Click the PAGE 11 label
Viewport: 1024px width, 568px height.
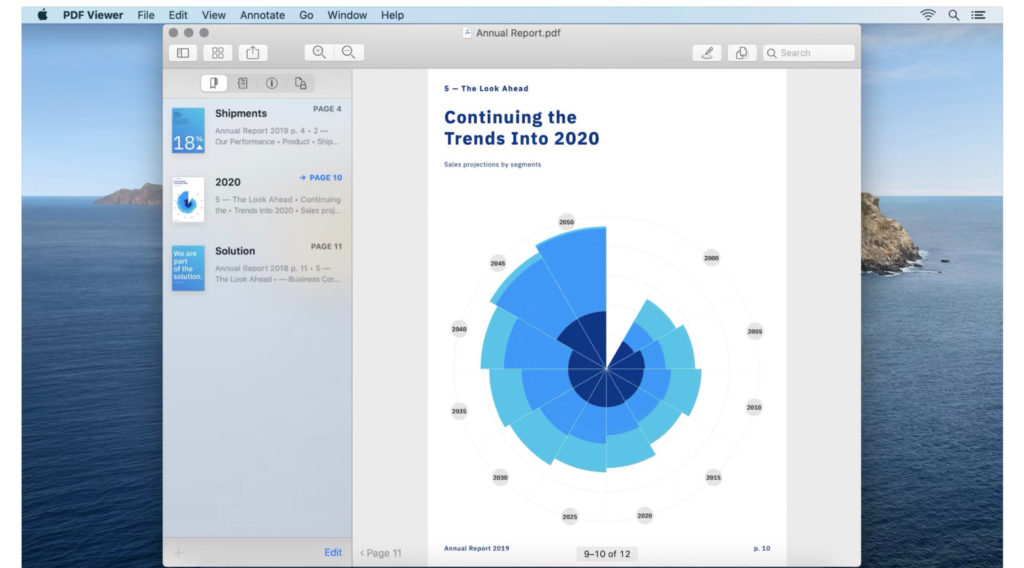(x=326, y=247)
